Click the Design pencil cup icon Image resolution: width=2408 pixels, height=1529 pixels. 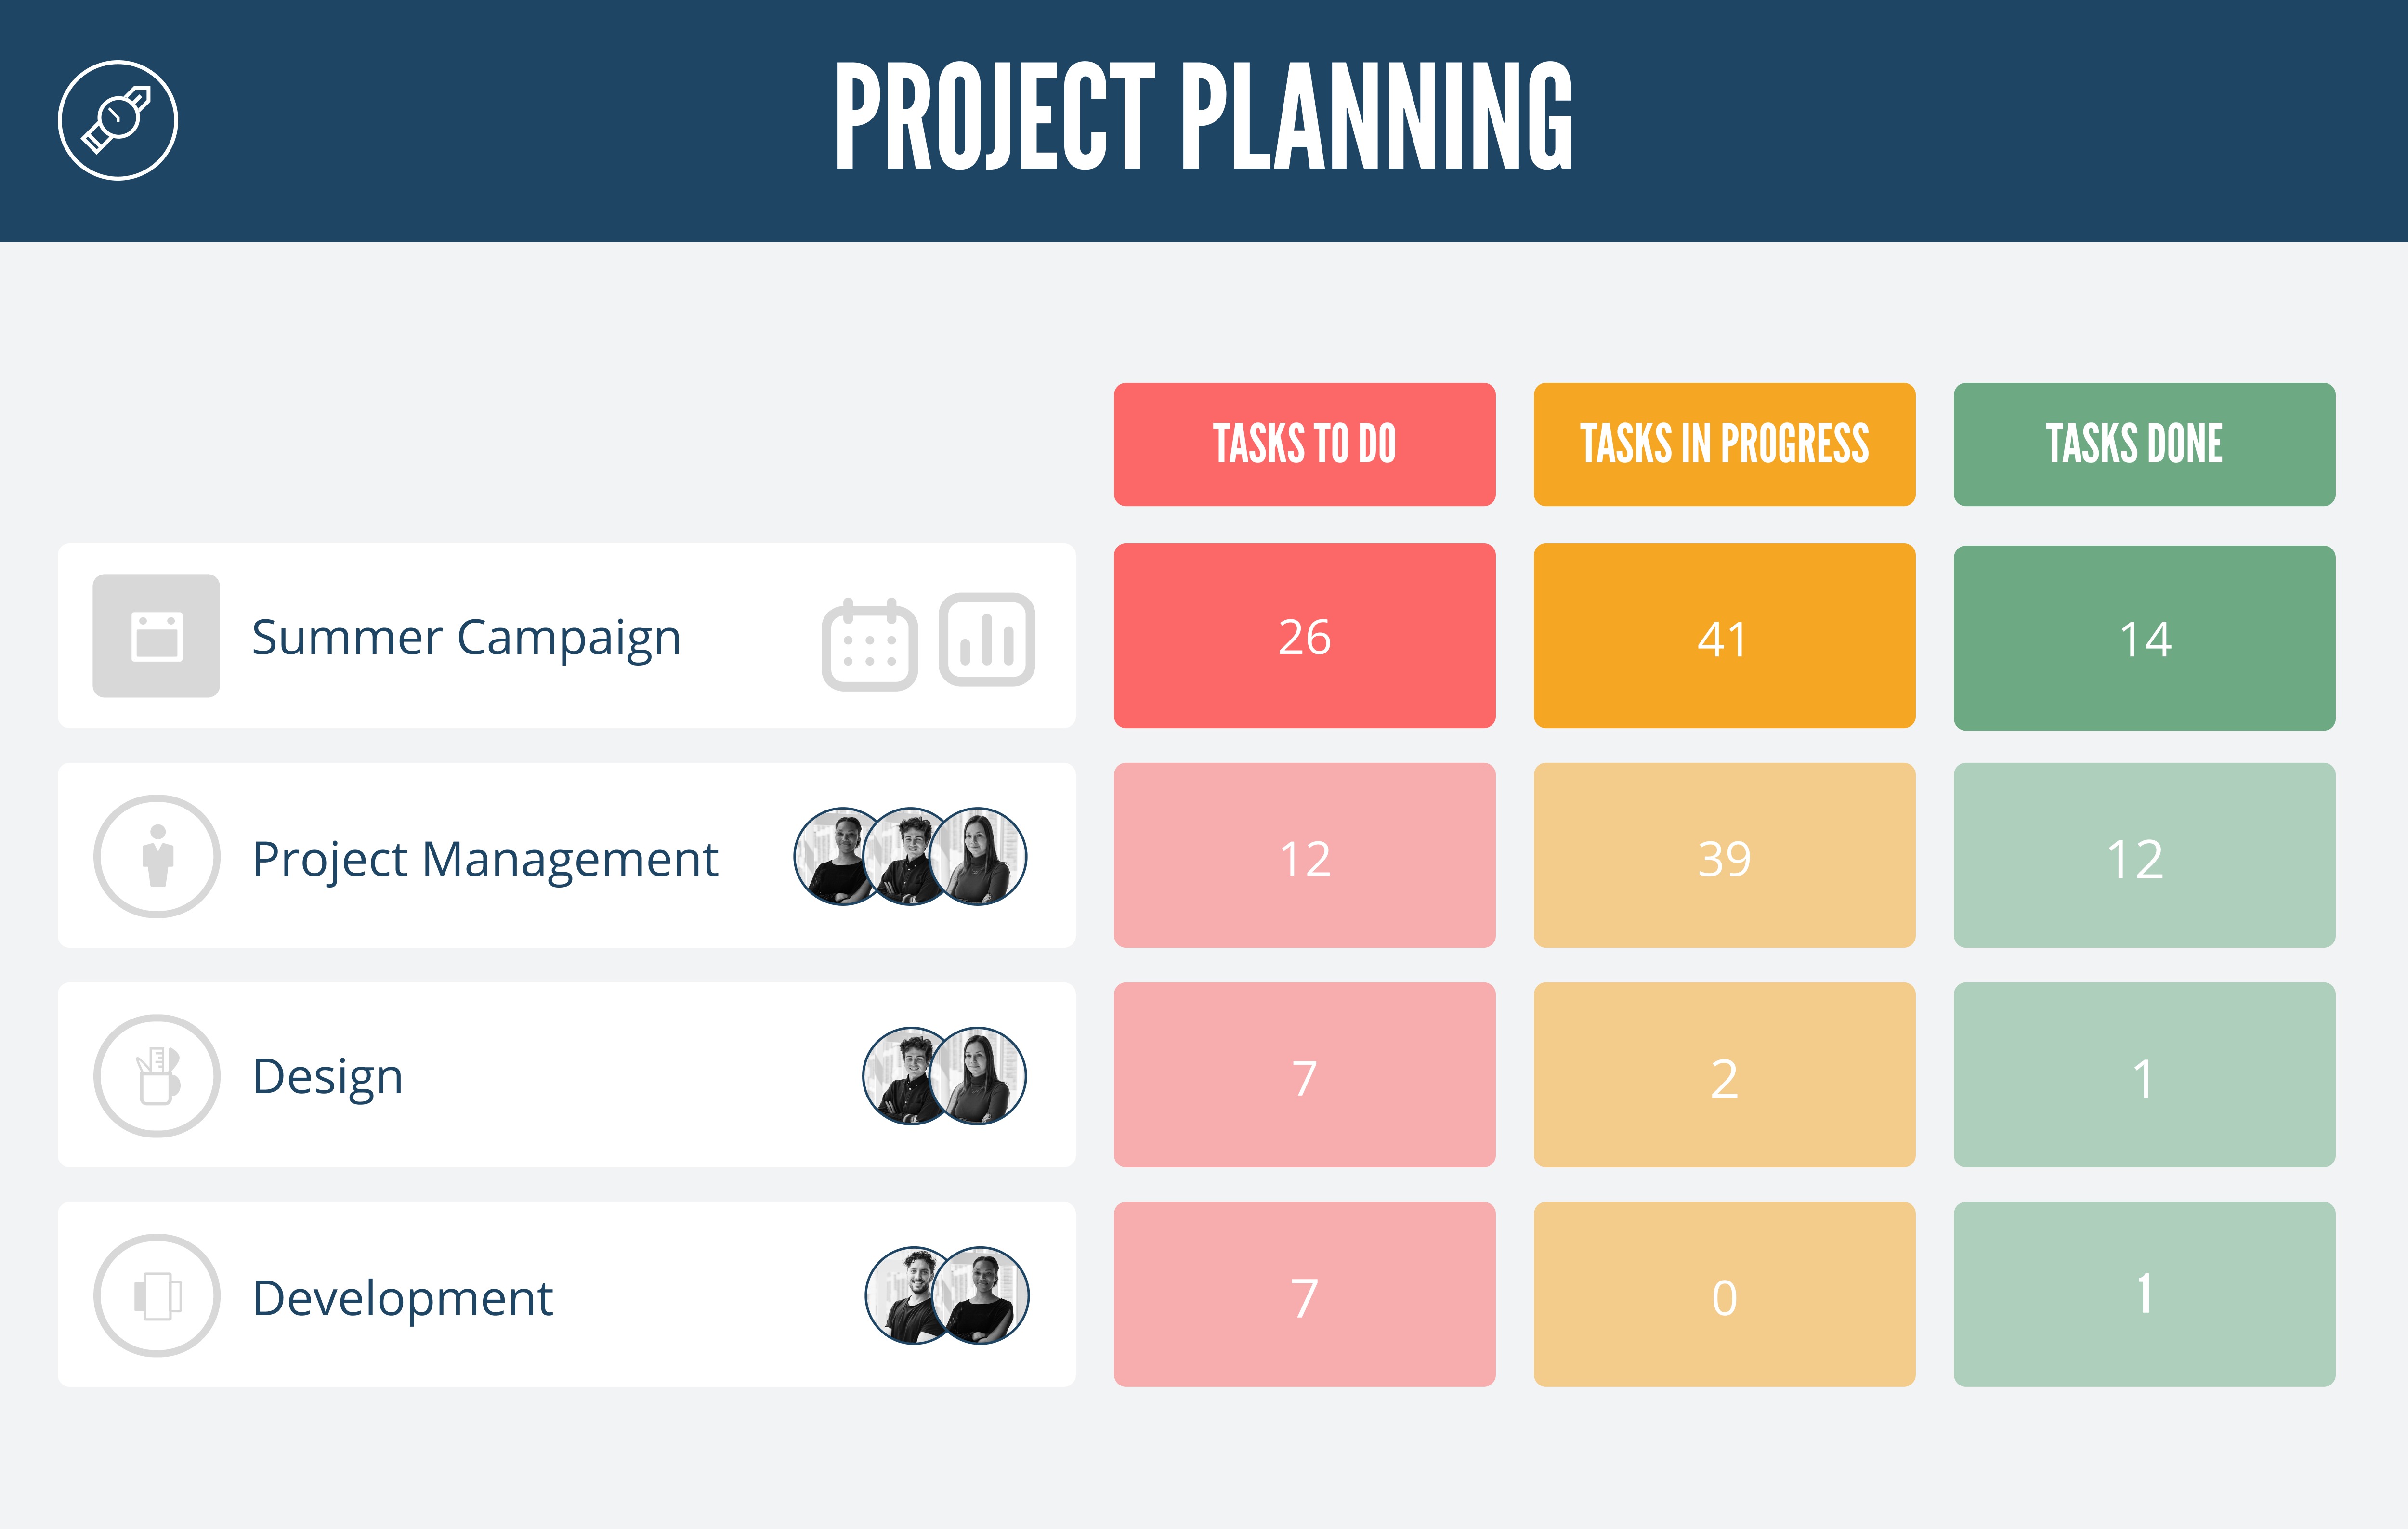[156, 1075]
